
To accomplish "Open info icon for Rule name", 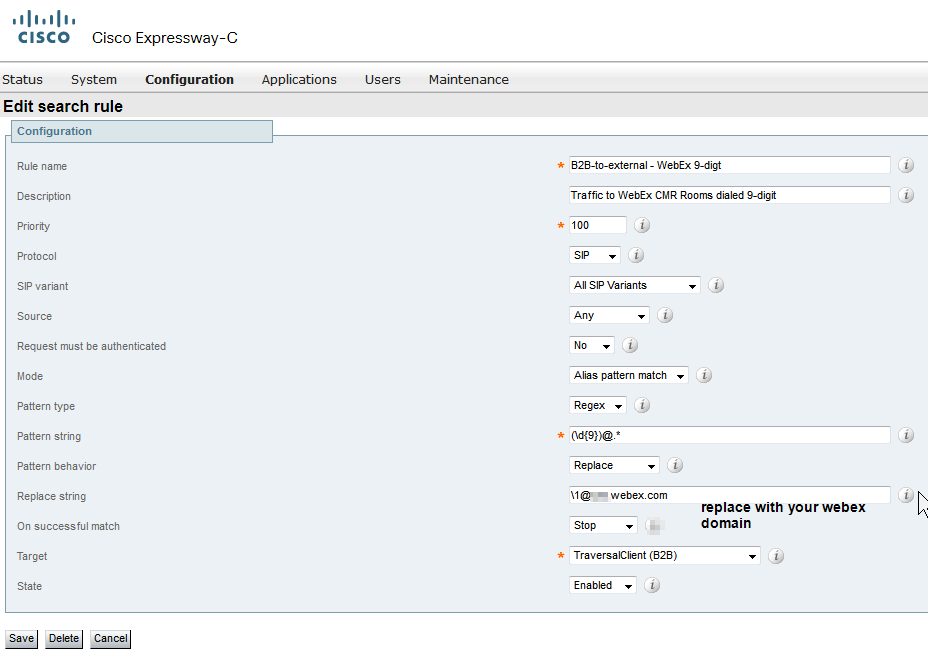I will [x=906, y=165].
